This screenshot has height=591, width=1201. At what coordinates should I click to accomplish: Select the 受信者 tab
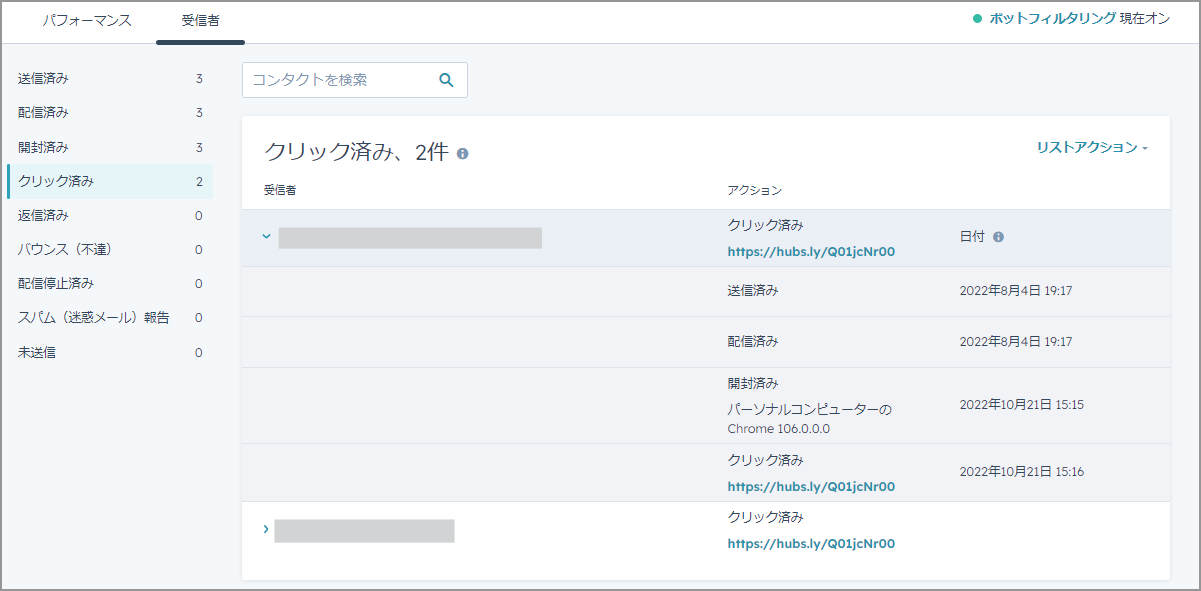click(200, 20)
